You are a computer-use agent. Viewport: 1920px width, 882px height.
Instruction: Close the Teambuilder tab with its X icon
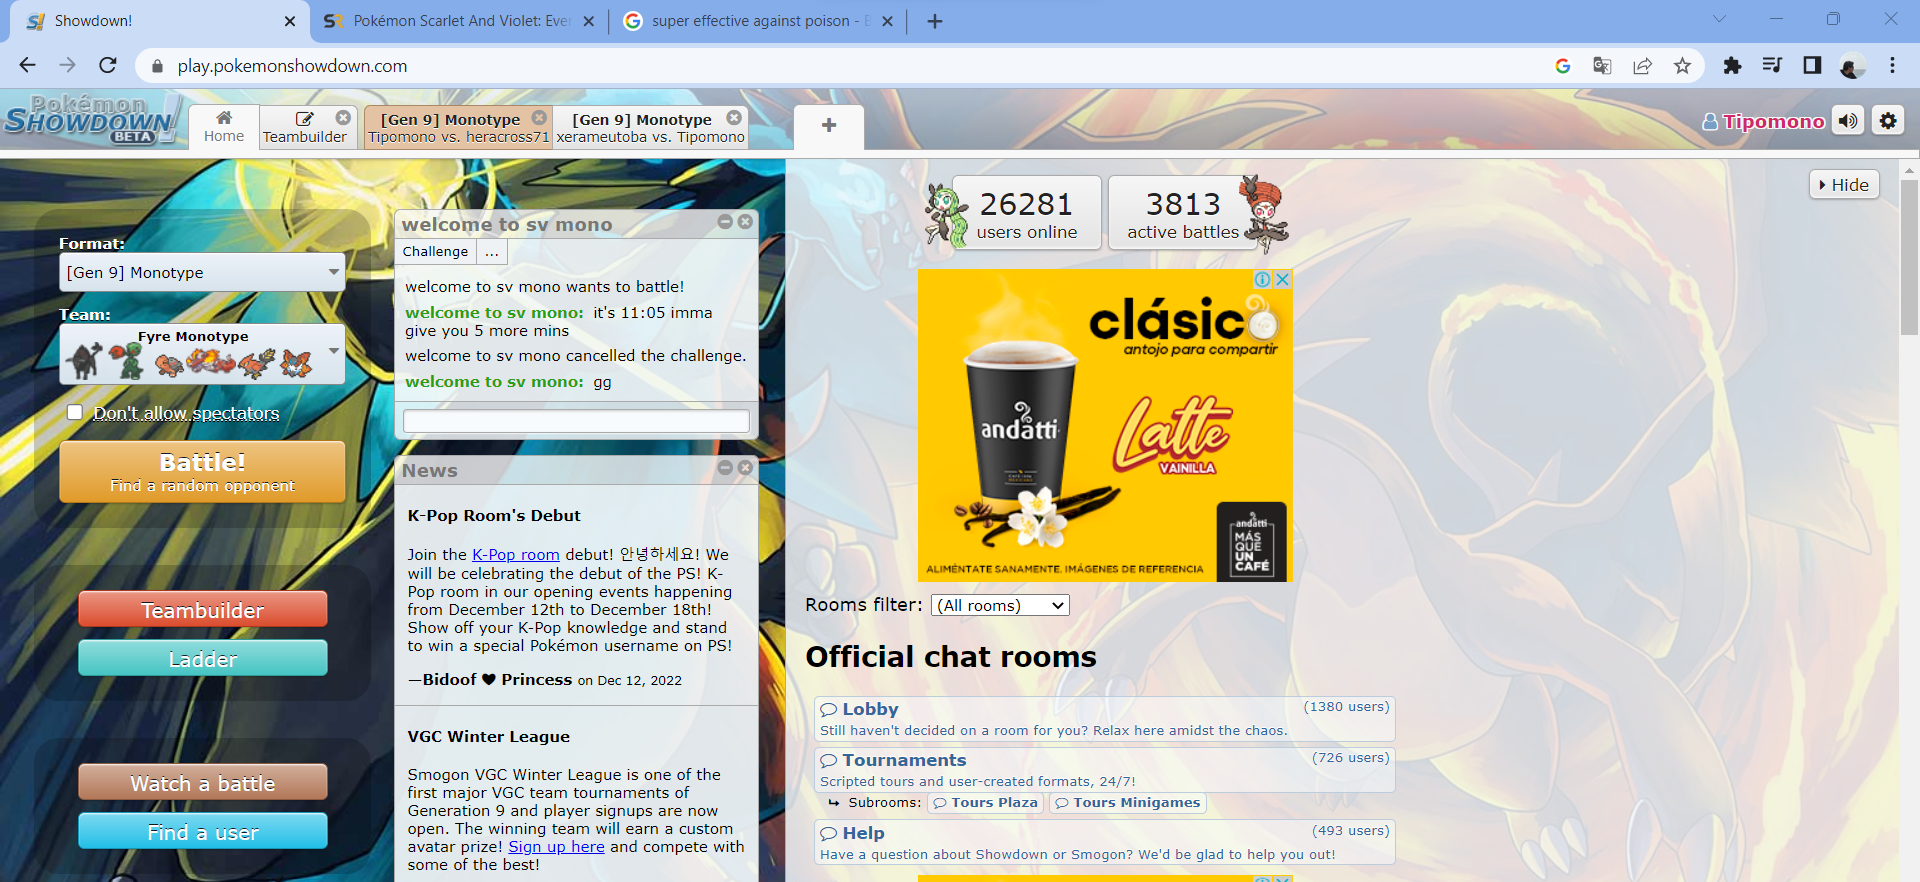[343, 118]
